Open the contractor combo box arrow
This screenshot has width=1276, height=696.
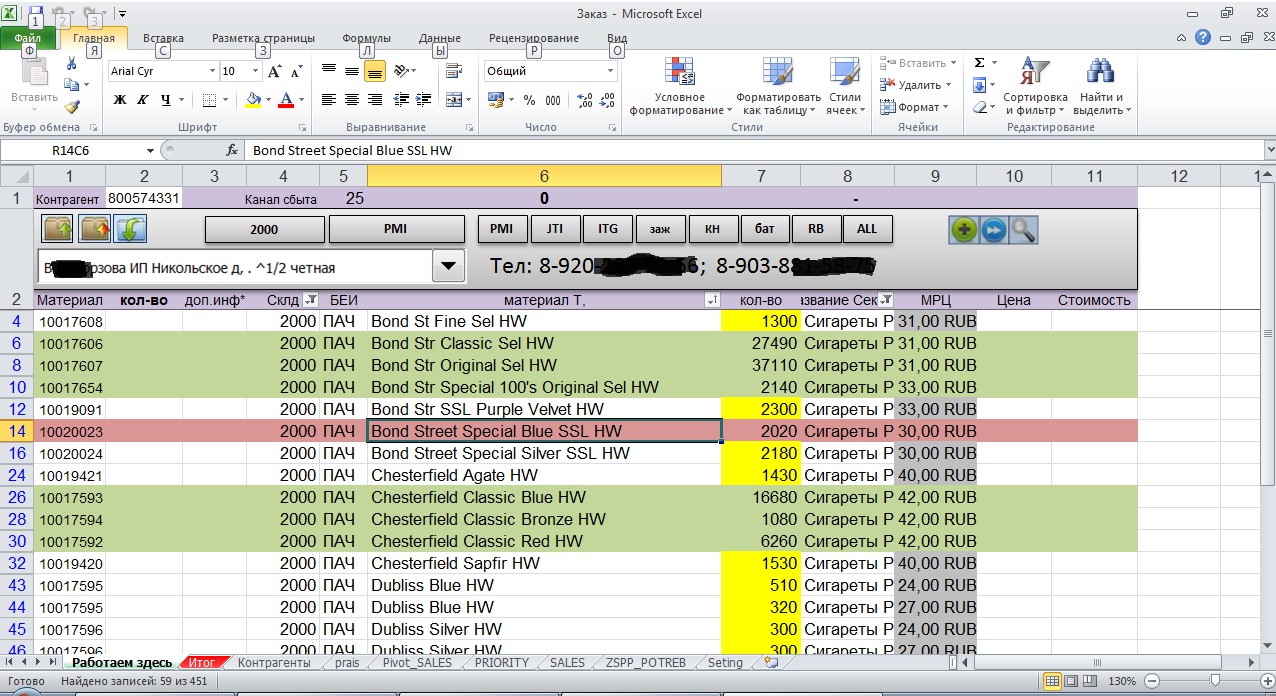(448, 266)
